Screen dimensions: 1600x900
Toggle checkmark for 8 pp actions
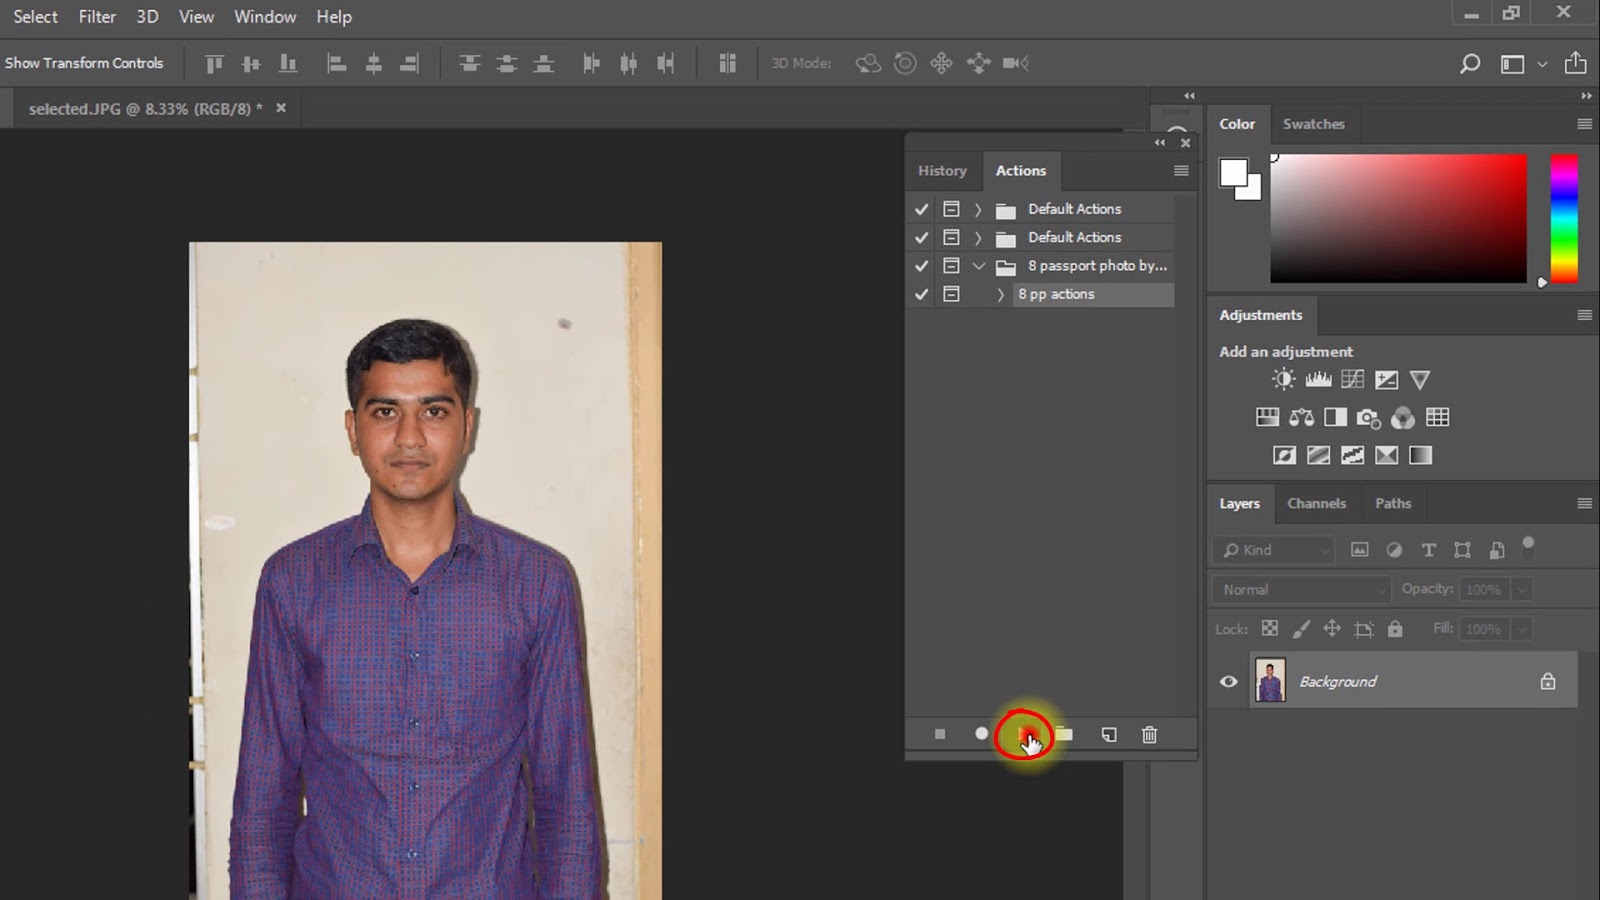tap(921, 294)
